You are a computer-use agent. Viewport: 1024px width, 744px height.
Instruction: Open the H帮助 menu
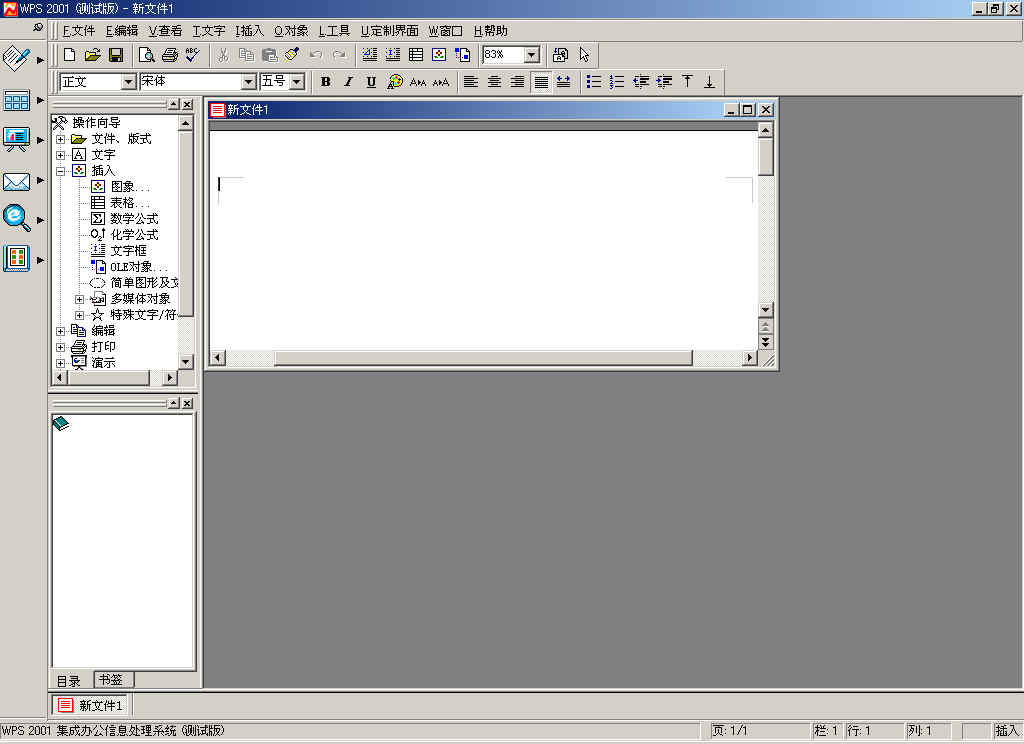(x=490, y=31)
